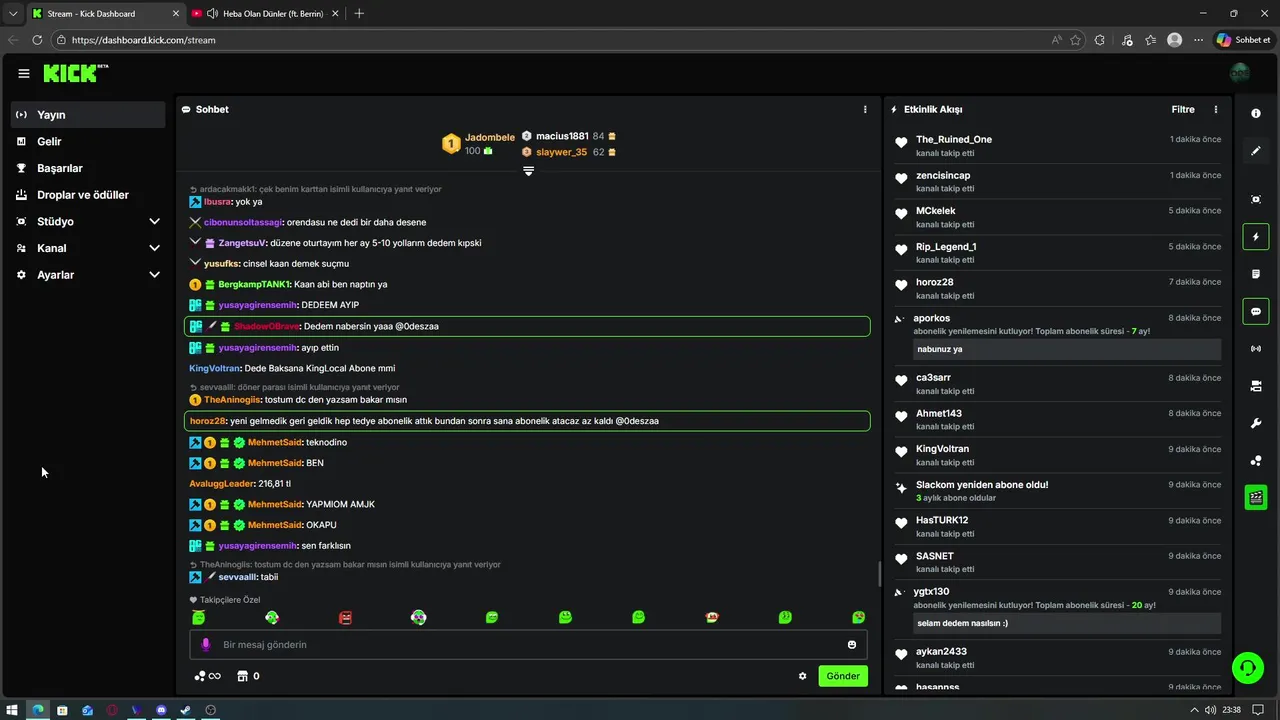Open the Etkinlik Akışı three-dot menu

point(1216,109)
